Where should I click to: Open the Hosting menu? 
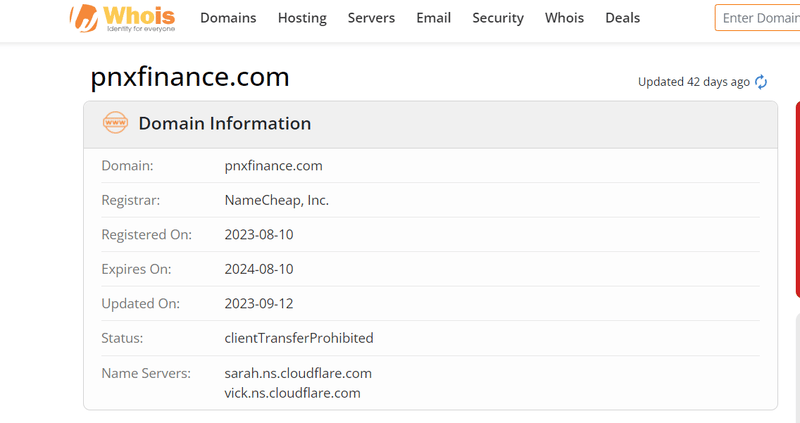302,18
